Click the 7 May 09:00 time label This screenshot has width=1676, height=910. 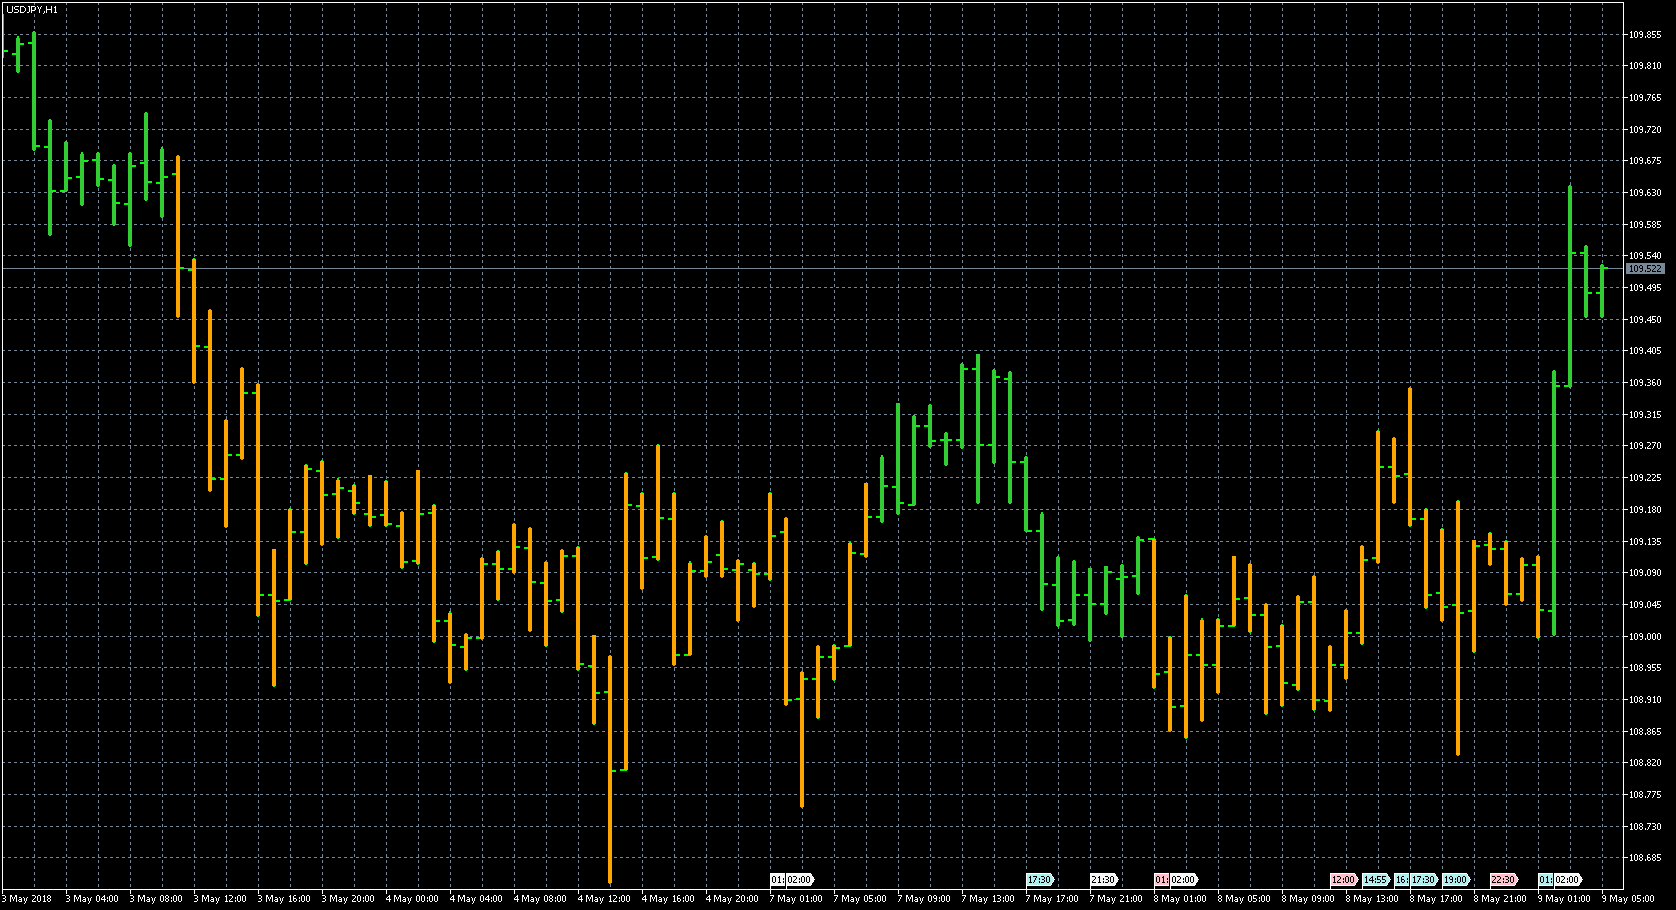923,899
